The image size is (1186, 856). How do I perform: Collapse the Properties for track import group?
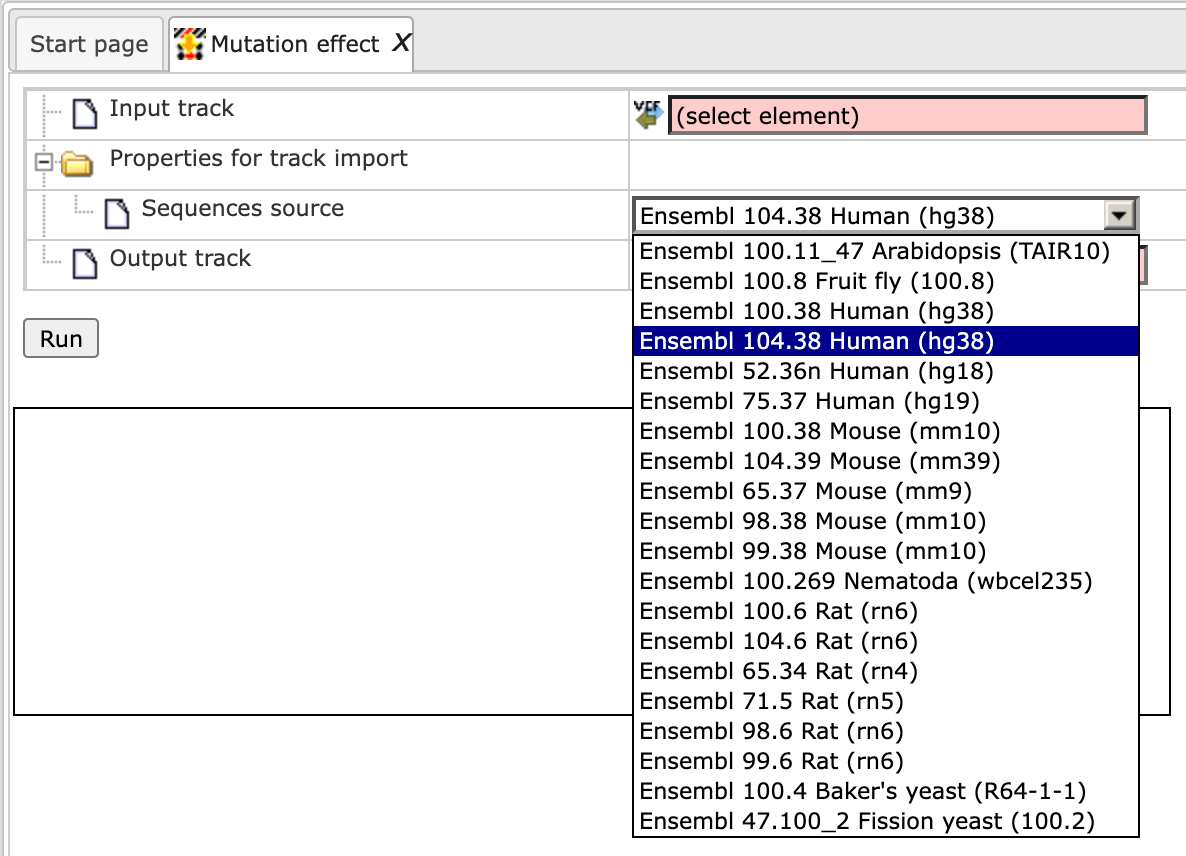pyautogui.click(x=44, y=162)
